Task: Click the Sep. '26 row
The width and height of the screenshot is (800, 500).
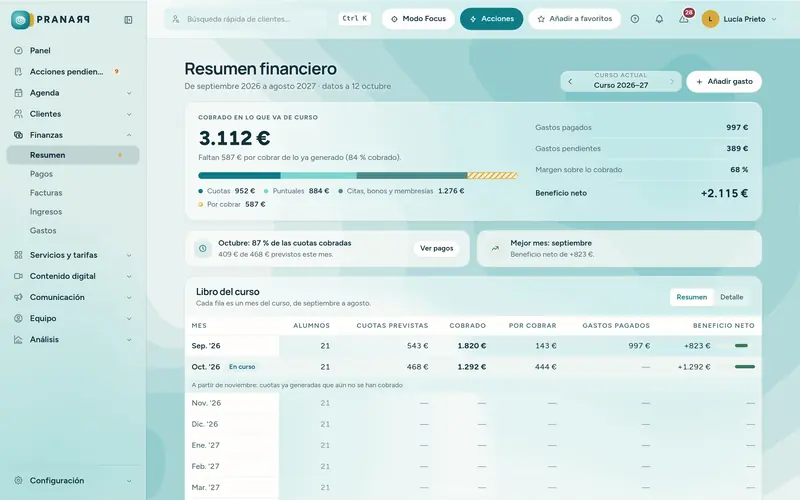Action: point(473,346)
